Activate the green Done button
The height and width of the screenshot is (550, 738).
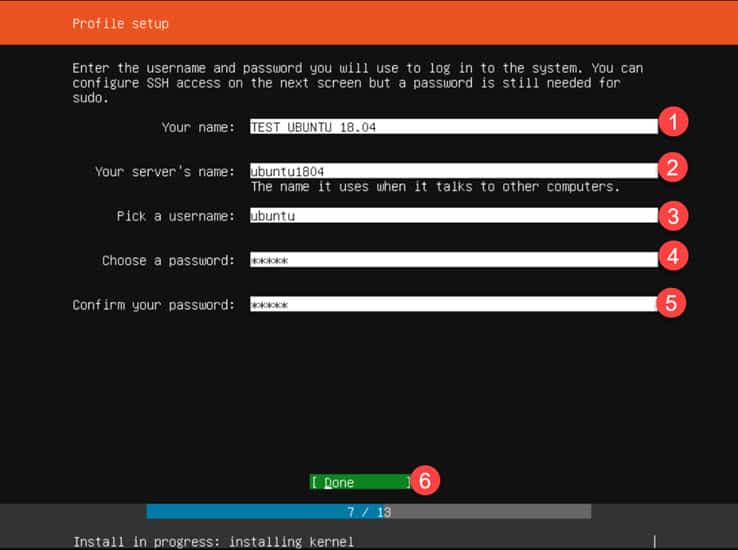[x=361, y=482]
